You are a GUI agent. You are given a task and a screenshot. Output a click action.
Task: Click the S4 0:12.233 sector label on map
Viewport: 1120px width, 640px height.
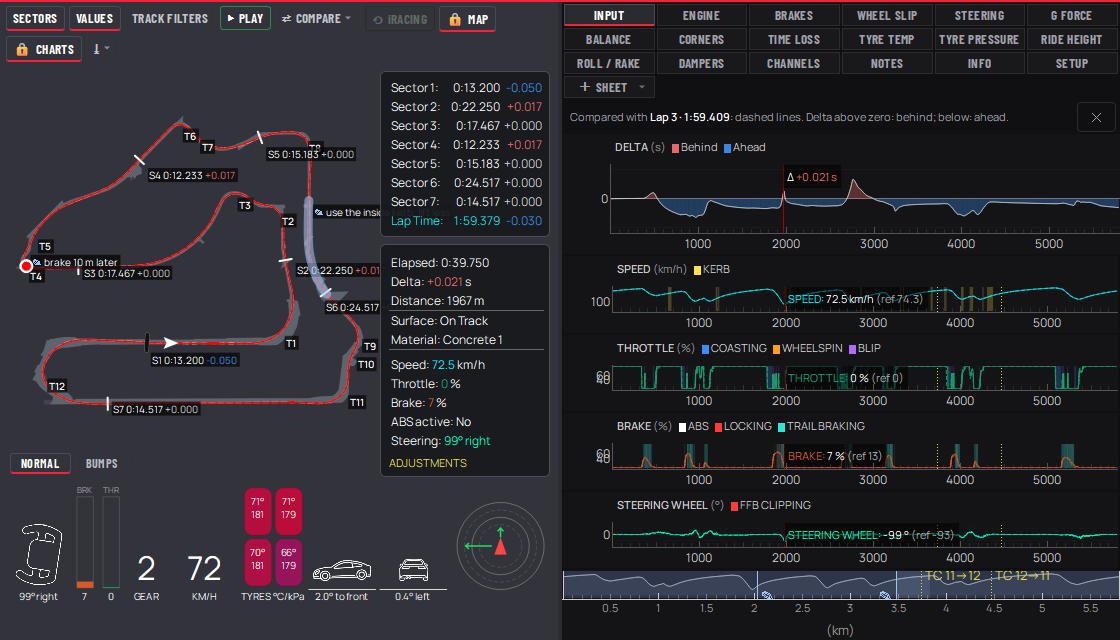tap(192, 175)
